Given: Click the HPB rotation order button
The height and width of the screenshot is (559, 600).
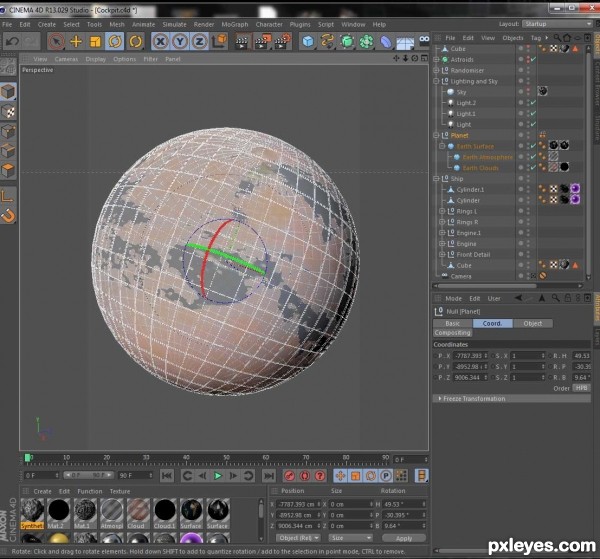Looking at the screenshot, I should click(582, 388).
